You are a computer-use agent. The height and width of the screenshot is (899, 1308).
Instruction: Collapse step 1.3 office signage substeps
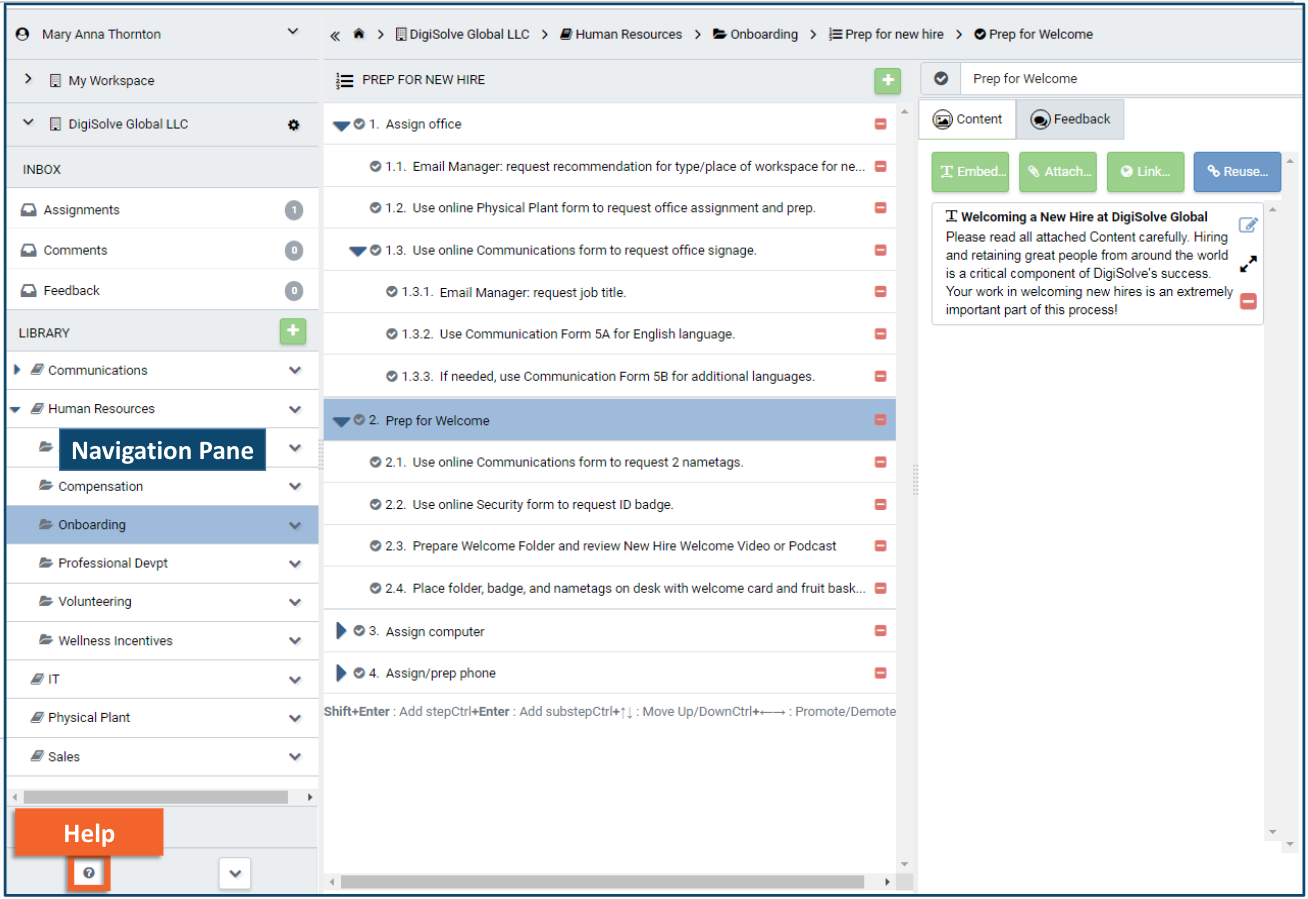click(x=357, y=252)
